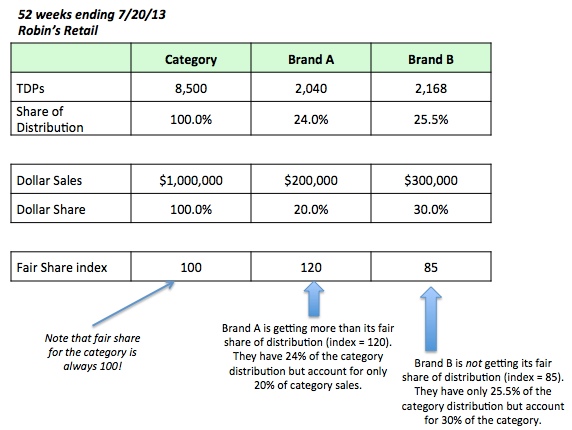Select the Brand A TDPs value 2,040

[311, 87]
